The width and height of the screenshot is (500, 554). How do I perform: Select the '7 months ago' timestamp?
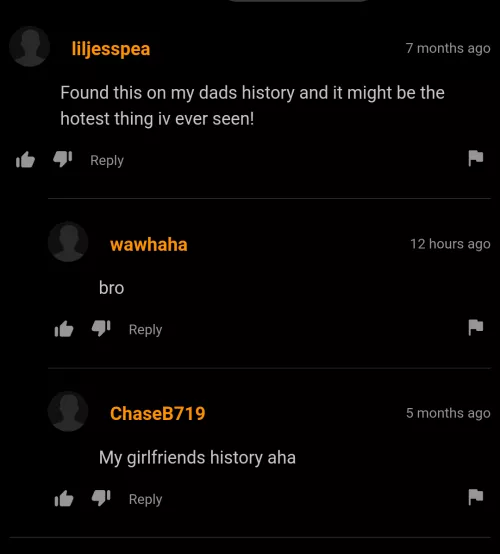[x=448, y=48]
